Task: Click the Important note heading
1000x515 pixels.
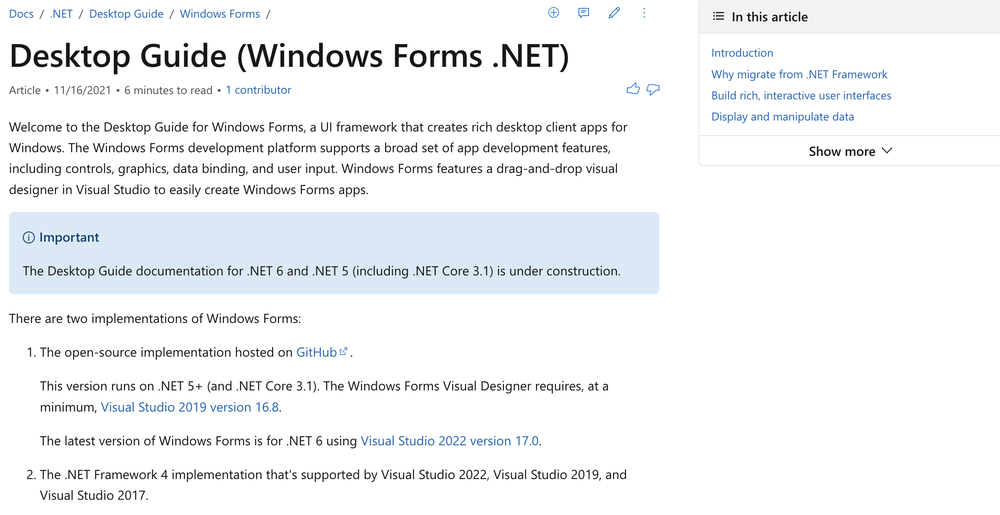Action: 69,237
